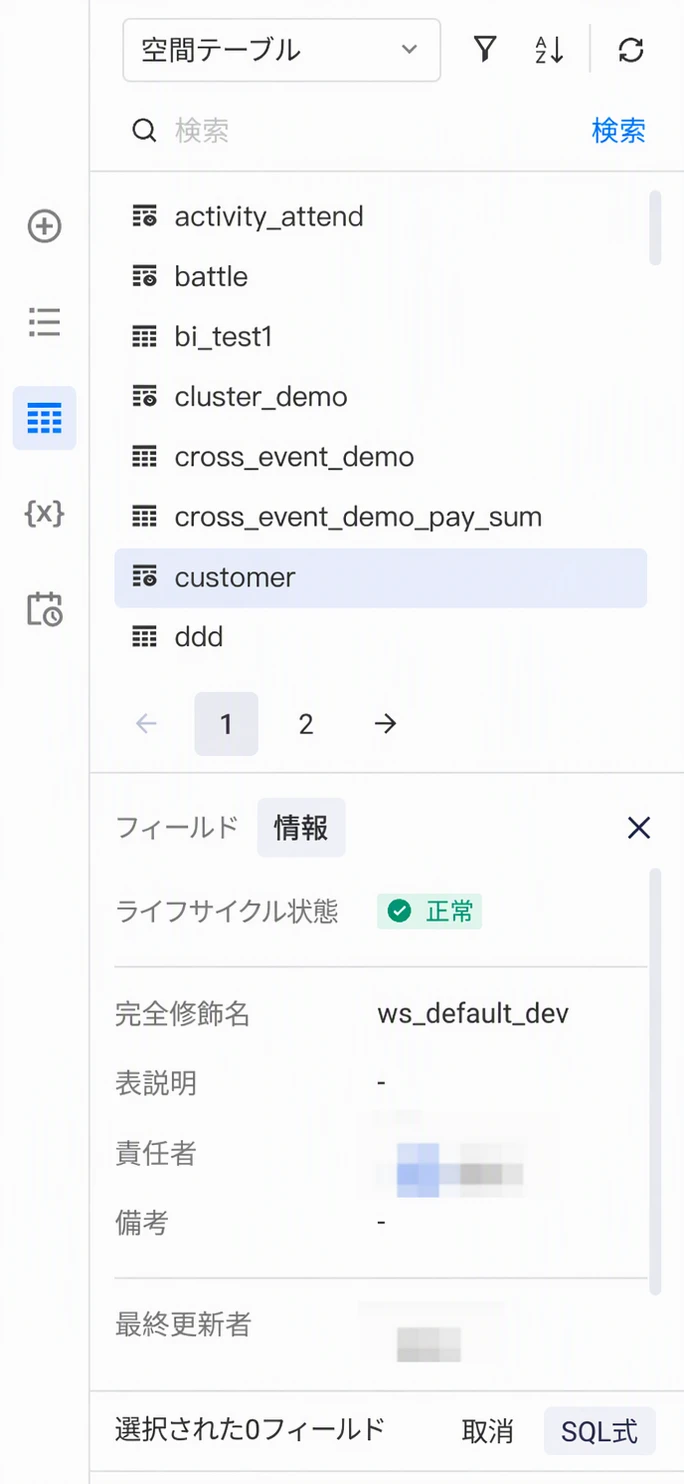
Task: Click the table list scrollbar
Action: point(655,228)
